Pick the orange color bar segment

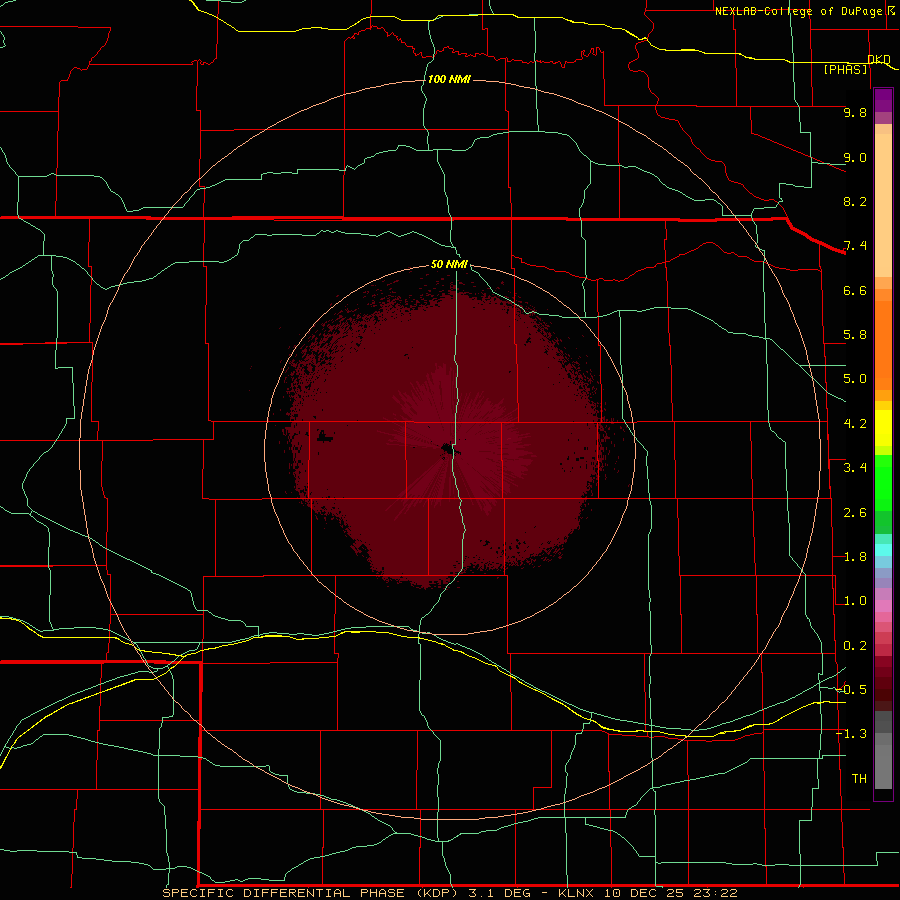[883, 345]
